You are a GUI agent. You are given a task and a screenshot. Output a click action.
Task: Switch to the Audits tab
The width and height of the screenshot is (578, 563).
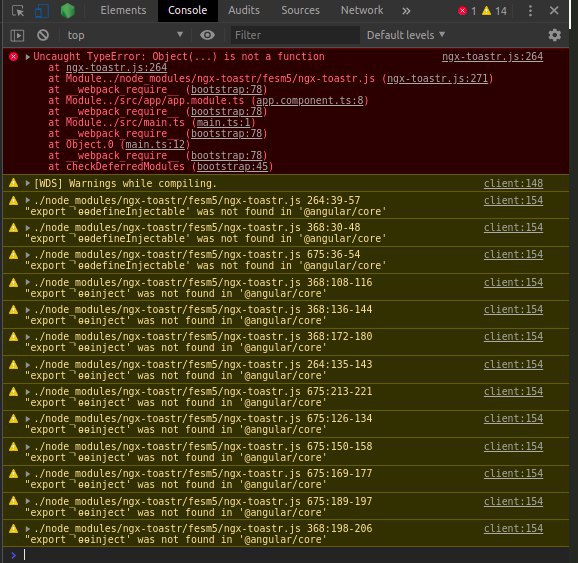pos(244,10)
